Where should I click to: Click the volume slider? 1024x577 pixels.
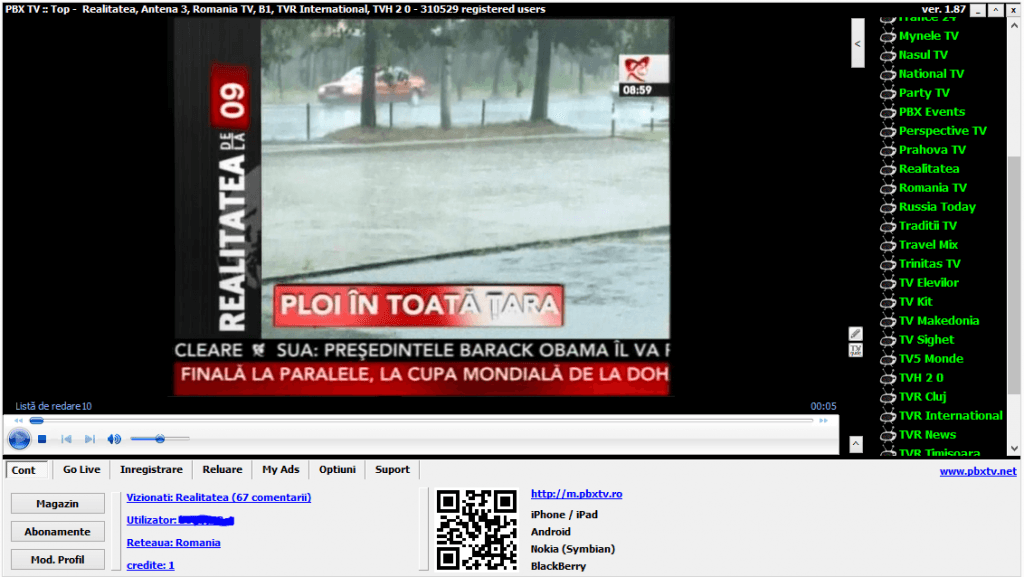160,439
